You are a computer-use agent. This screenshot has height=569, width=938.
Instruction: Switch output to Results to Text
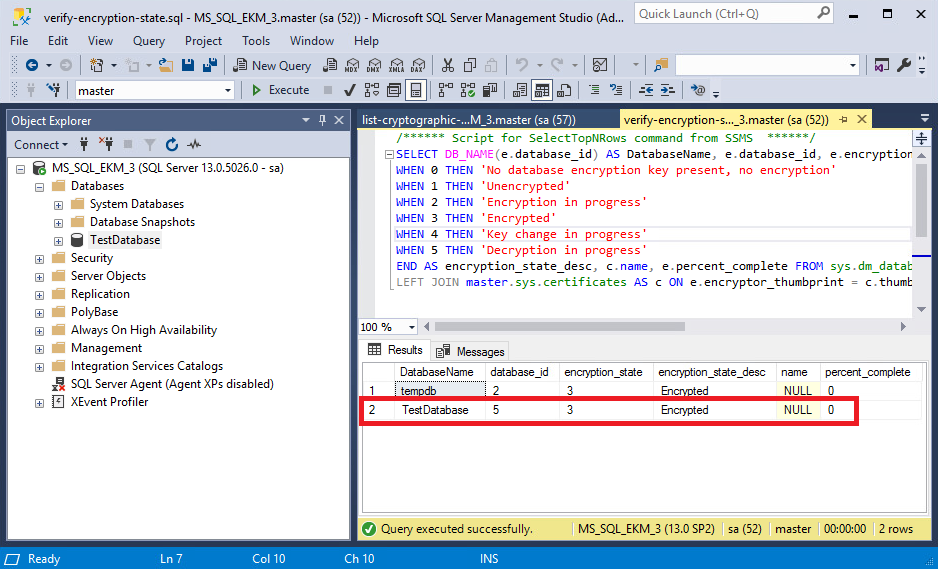point(520,90)
